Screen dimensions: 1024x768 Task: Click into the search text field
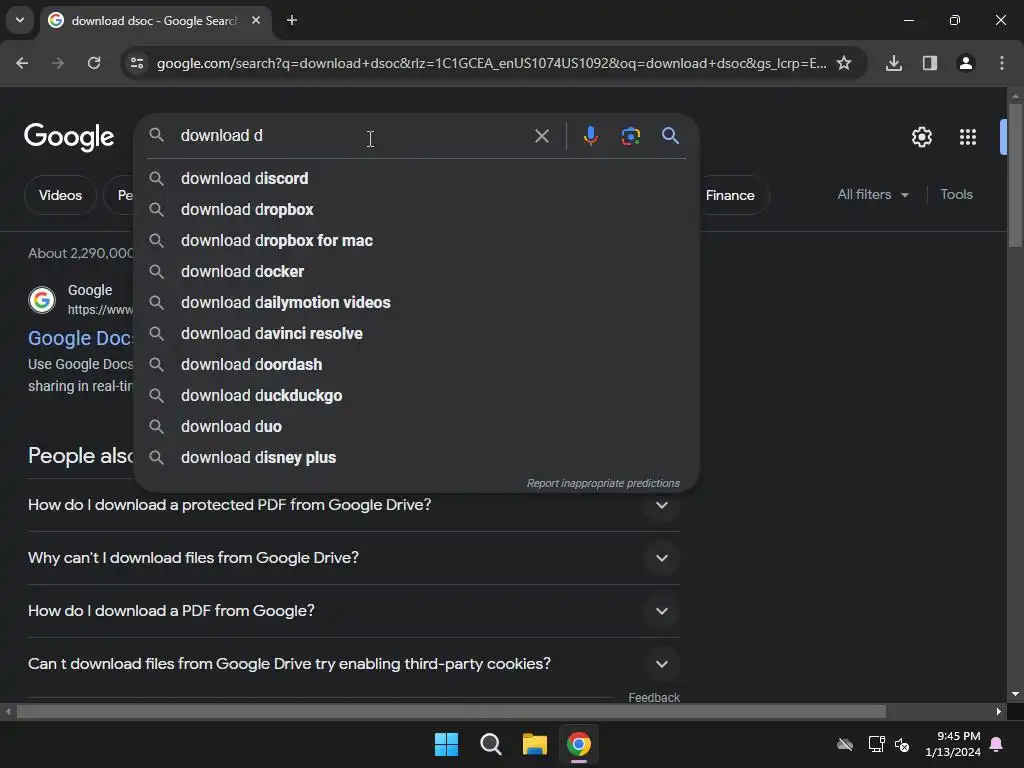tap(353, 136)
